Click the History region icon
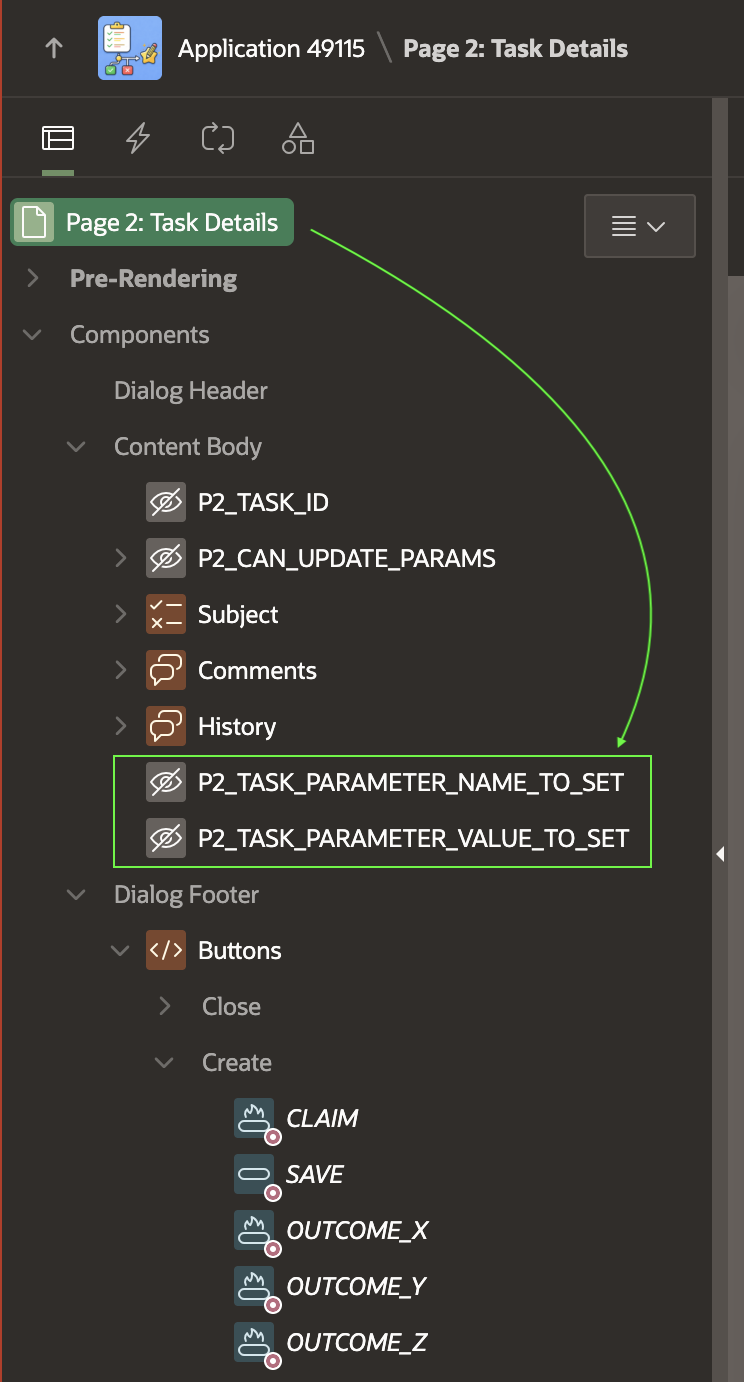 (166, 726)
